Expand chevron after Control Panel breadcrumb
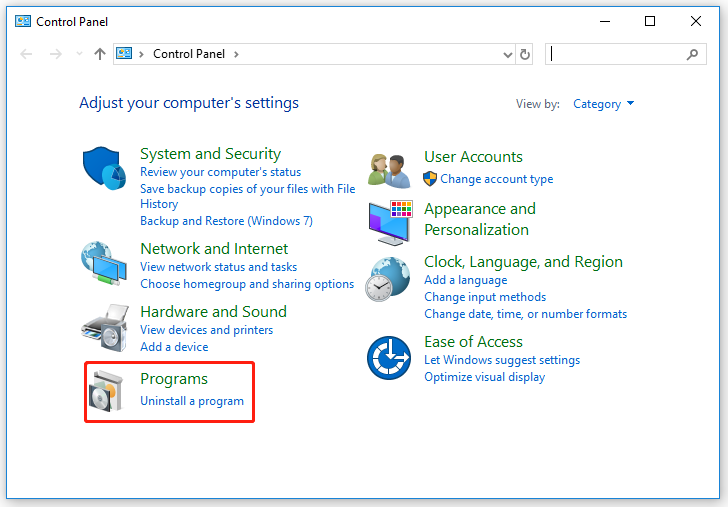Viewport: 728px width, 507px height. [236, 54]
